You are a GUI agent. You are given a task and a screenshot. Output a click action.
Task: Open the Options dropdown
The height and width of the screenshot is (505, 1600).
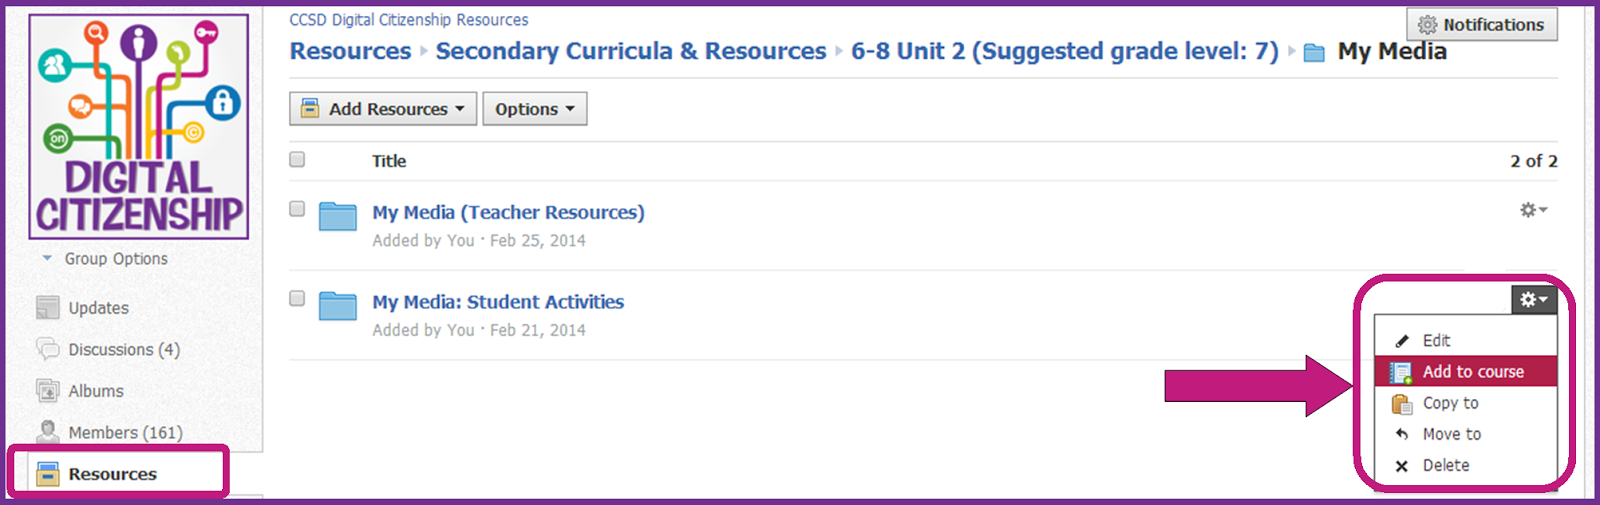point(535,109)
